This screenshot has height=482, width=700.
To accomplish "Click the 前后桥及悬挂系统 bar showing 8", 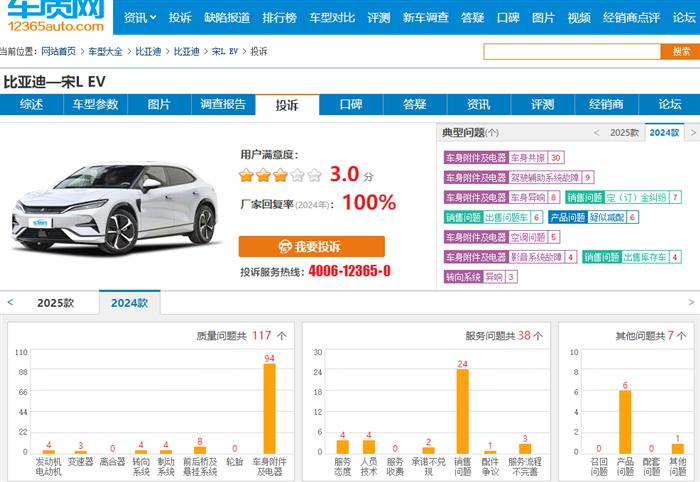I will coord(200,450).
